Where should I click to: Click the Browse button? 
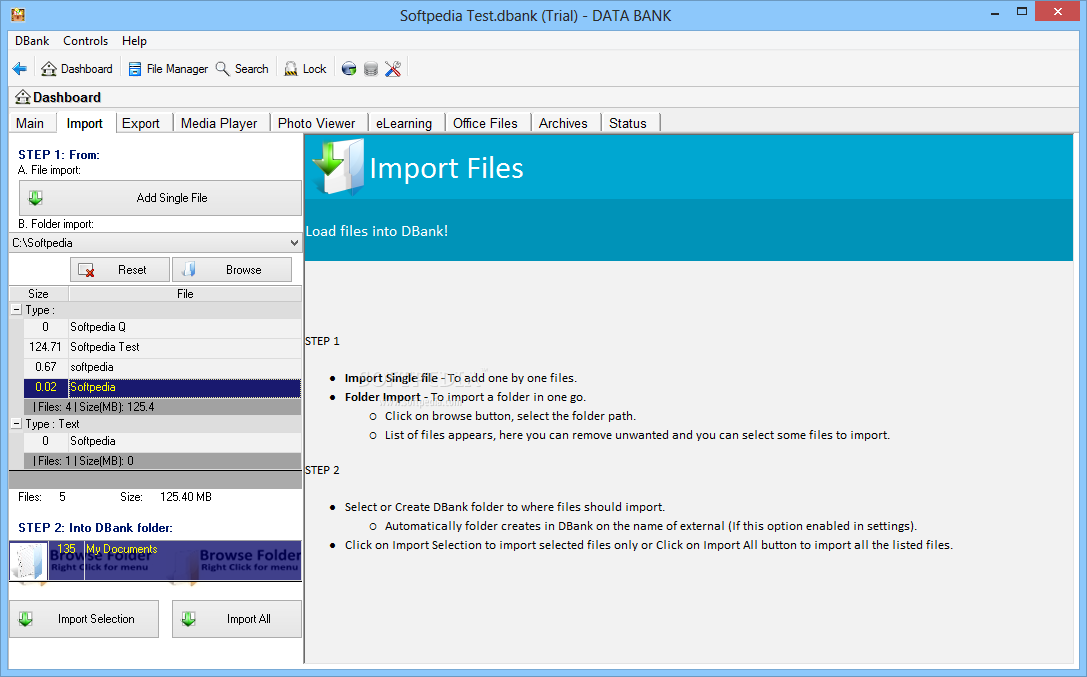tap(232, 270)
